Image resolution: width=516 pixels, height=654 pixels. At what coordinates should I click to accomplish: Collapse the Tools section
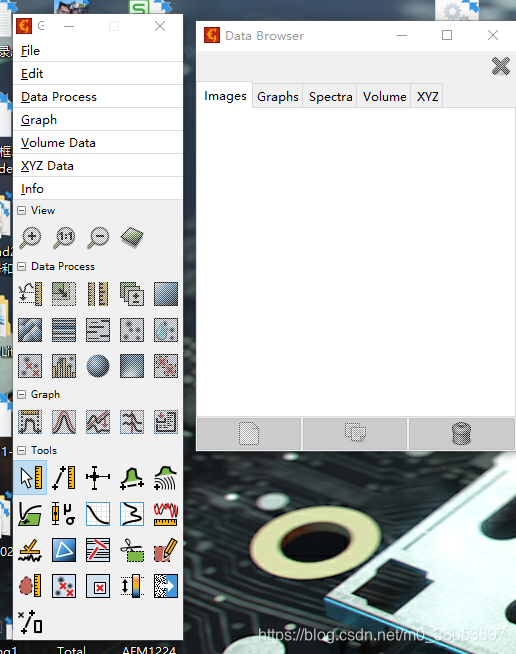pyautogui.click(x=22, y=450)
